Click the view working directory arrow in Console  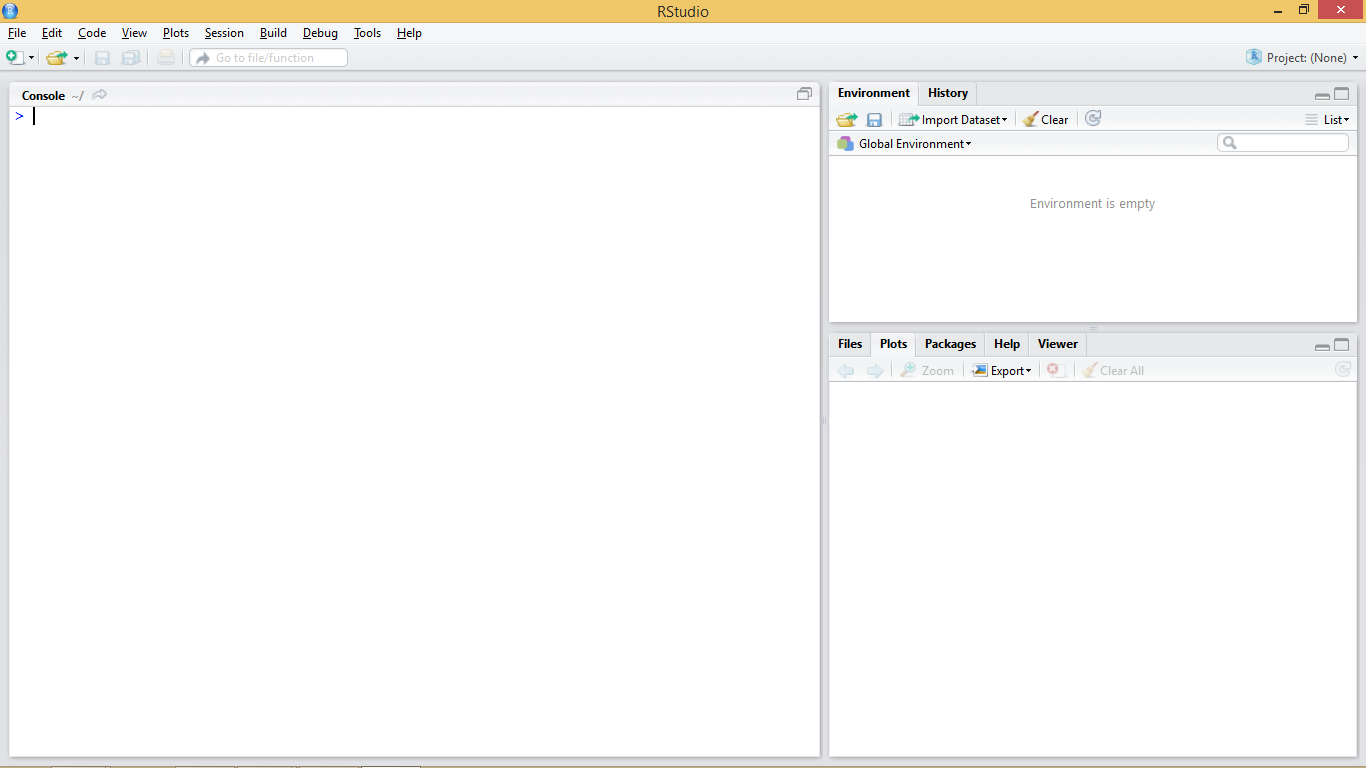(99, 95)
